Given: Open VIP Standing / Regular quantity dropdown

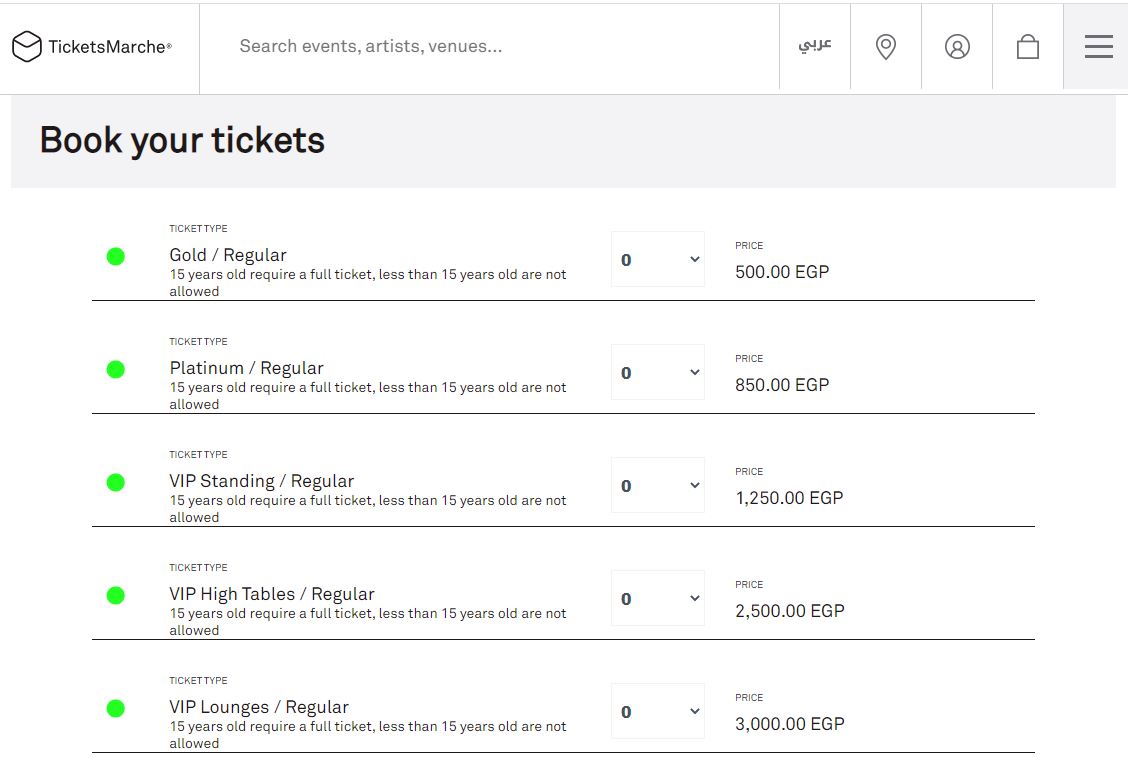Looking at the screenshot, I should click(x=658, y=486).
